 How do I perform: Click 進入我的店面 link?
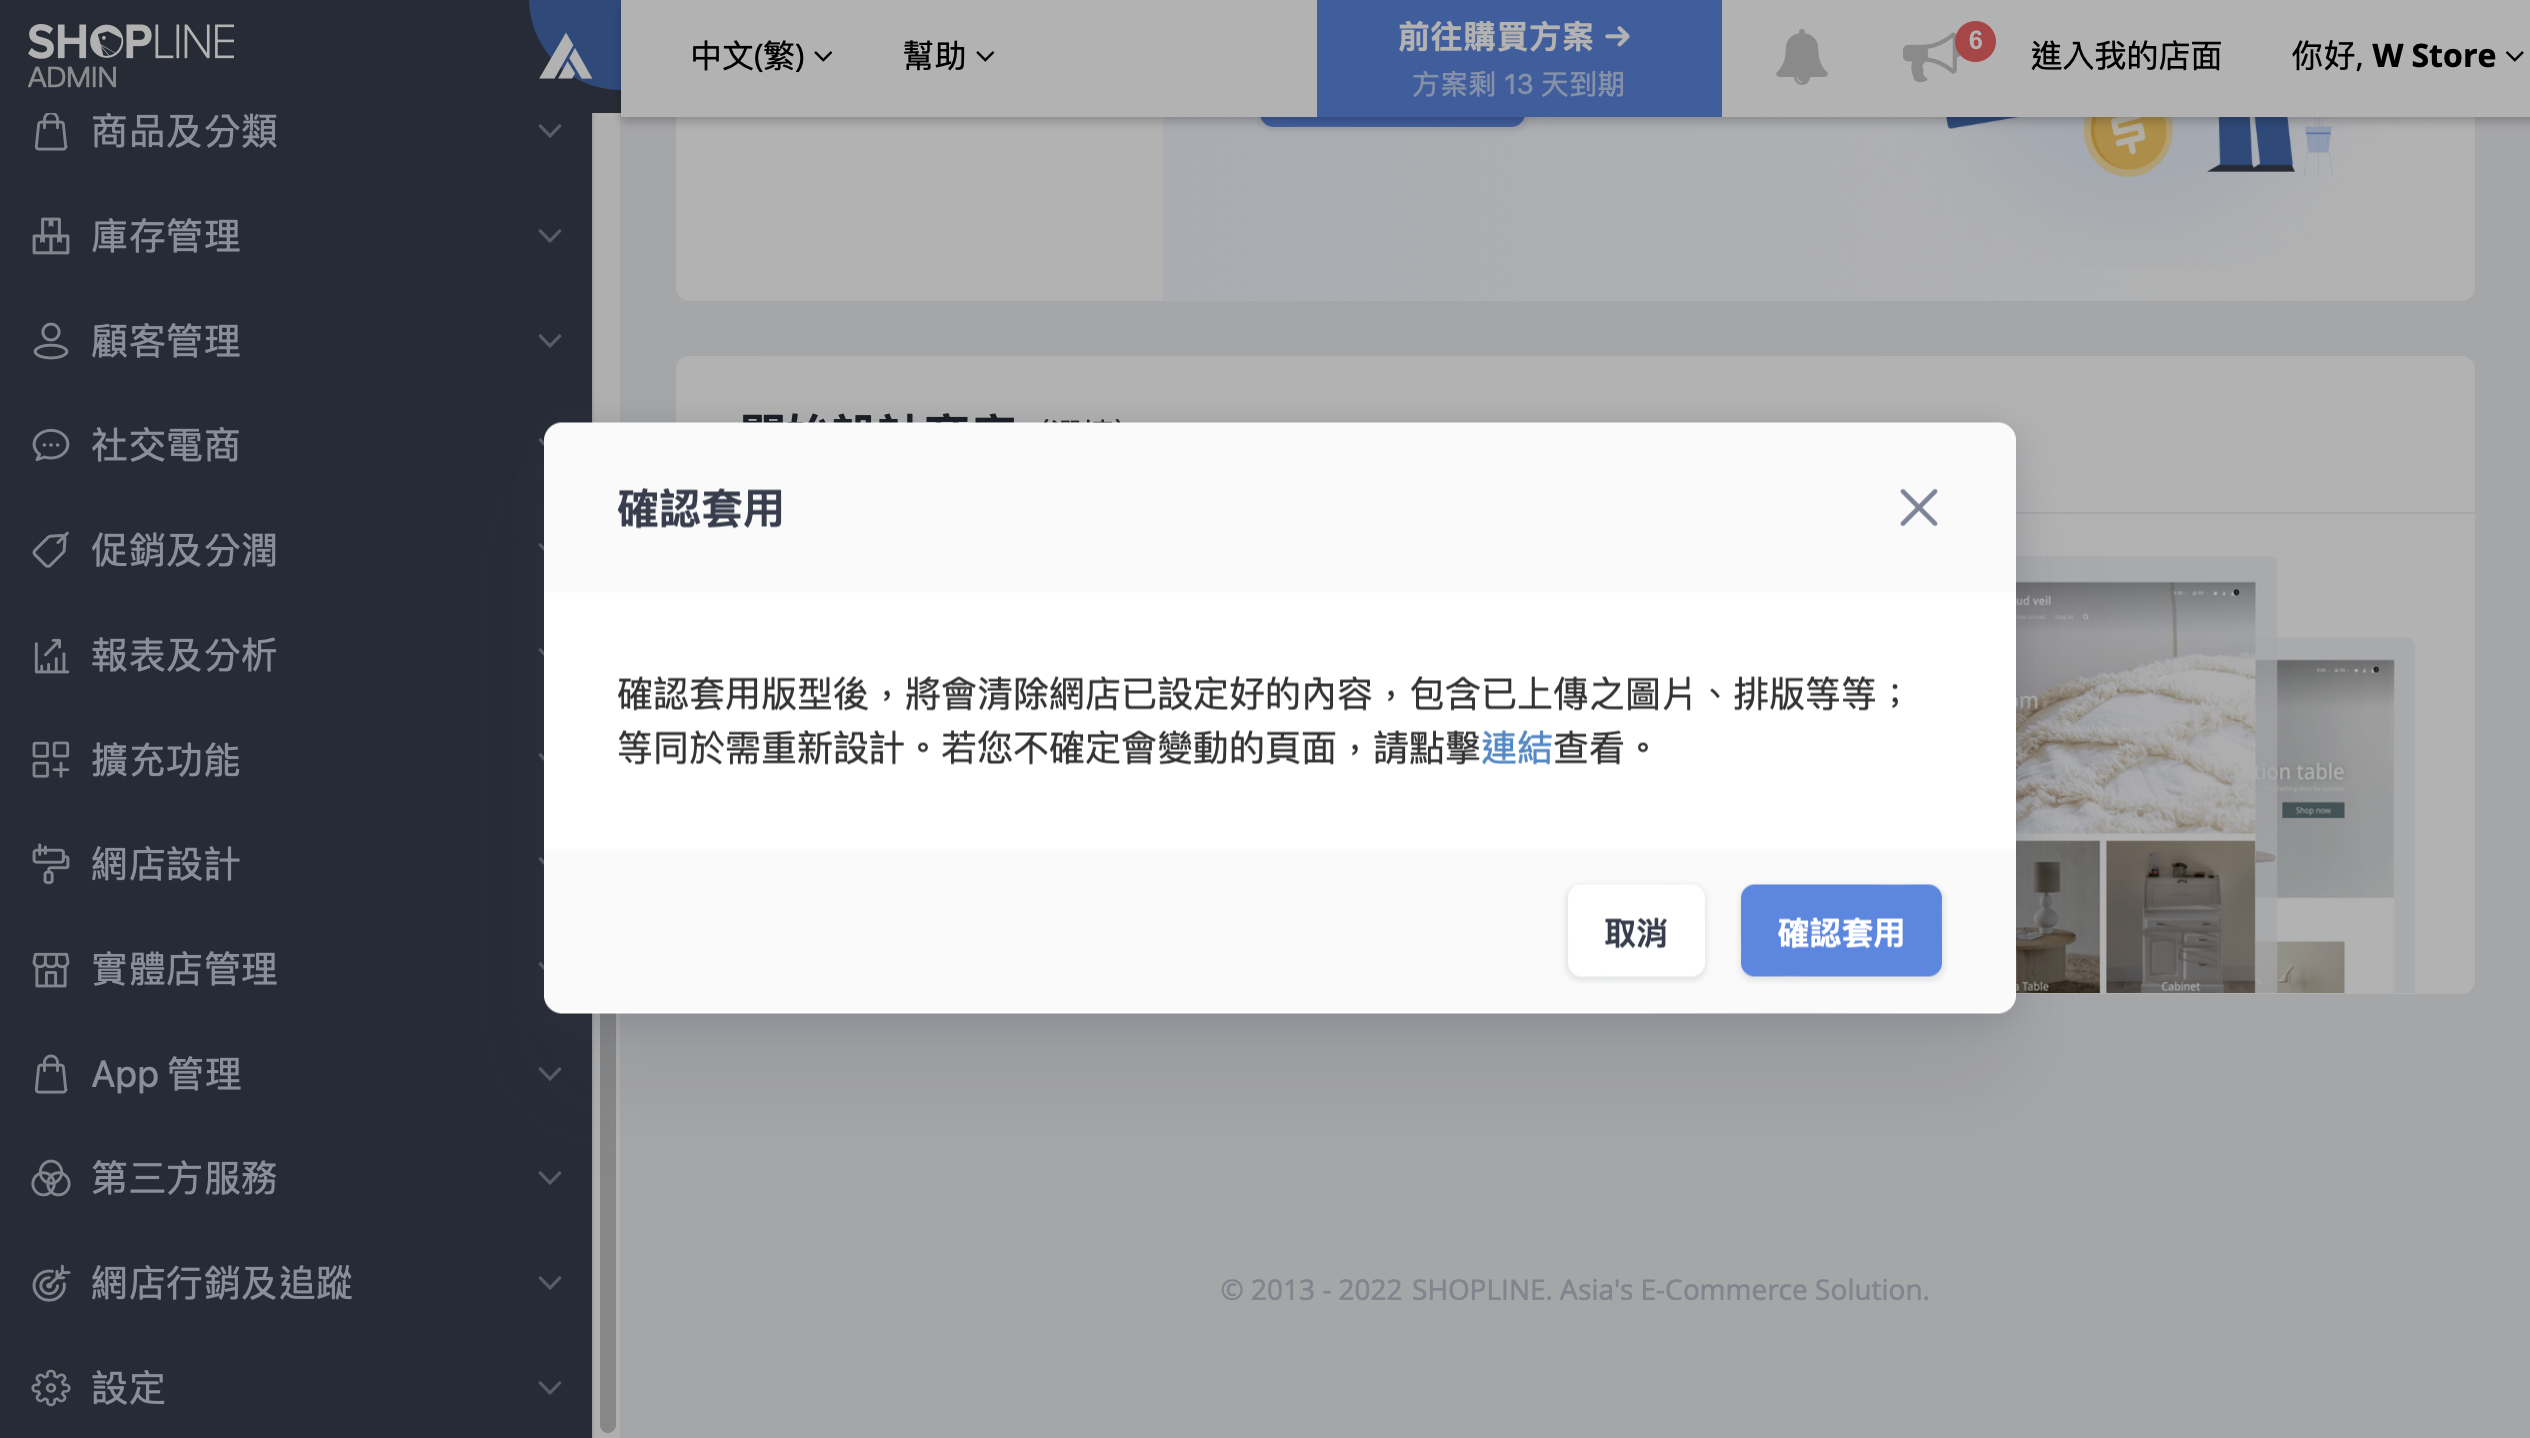point(2126,57)
